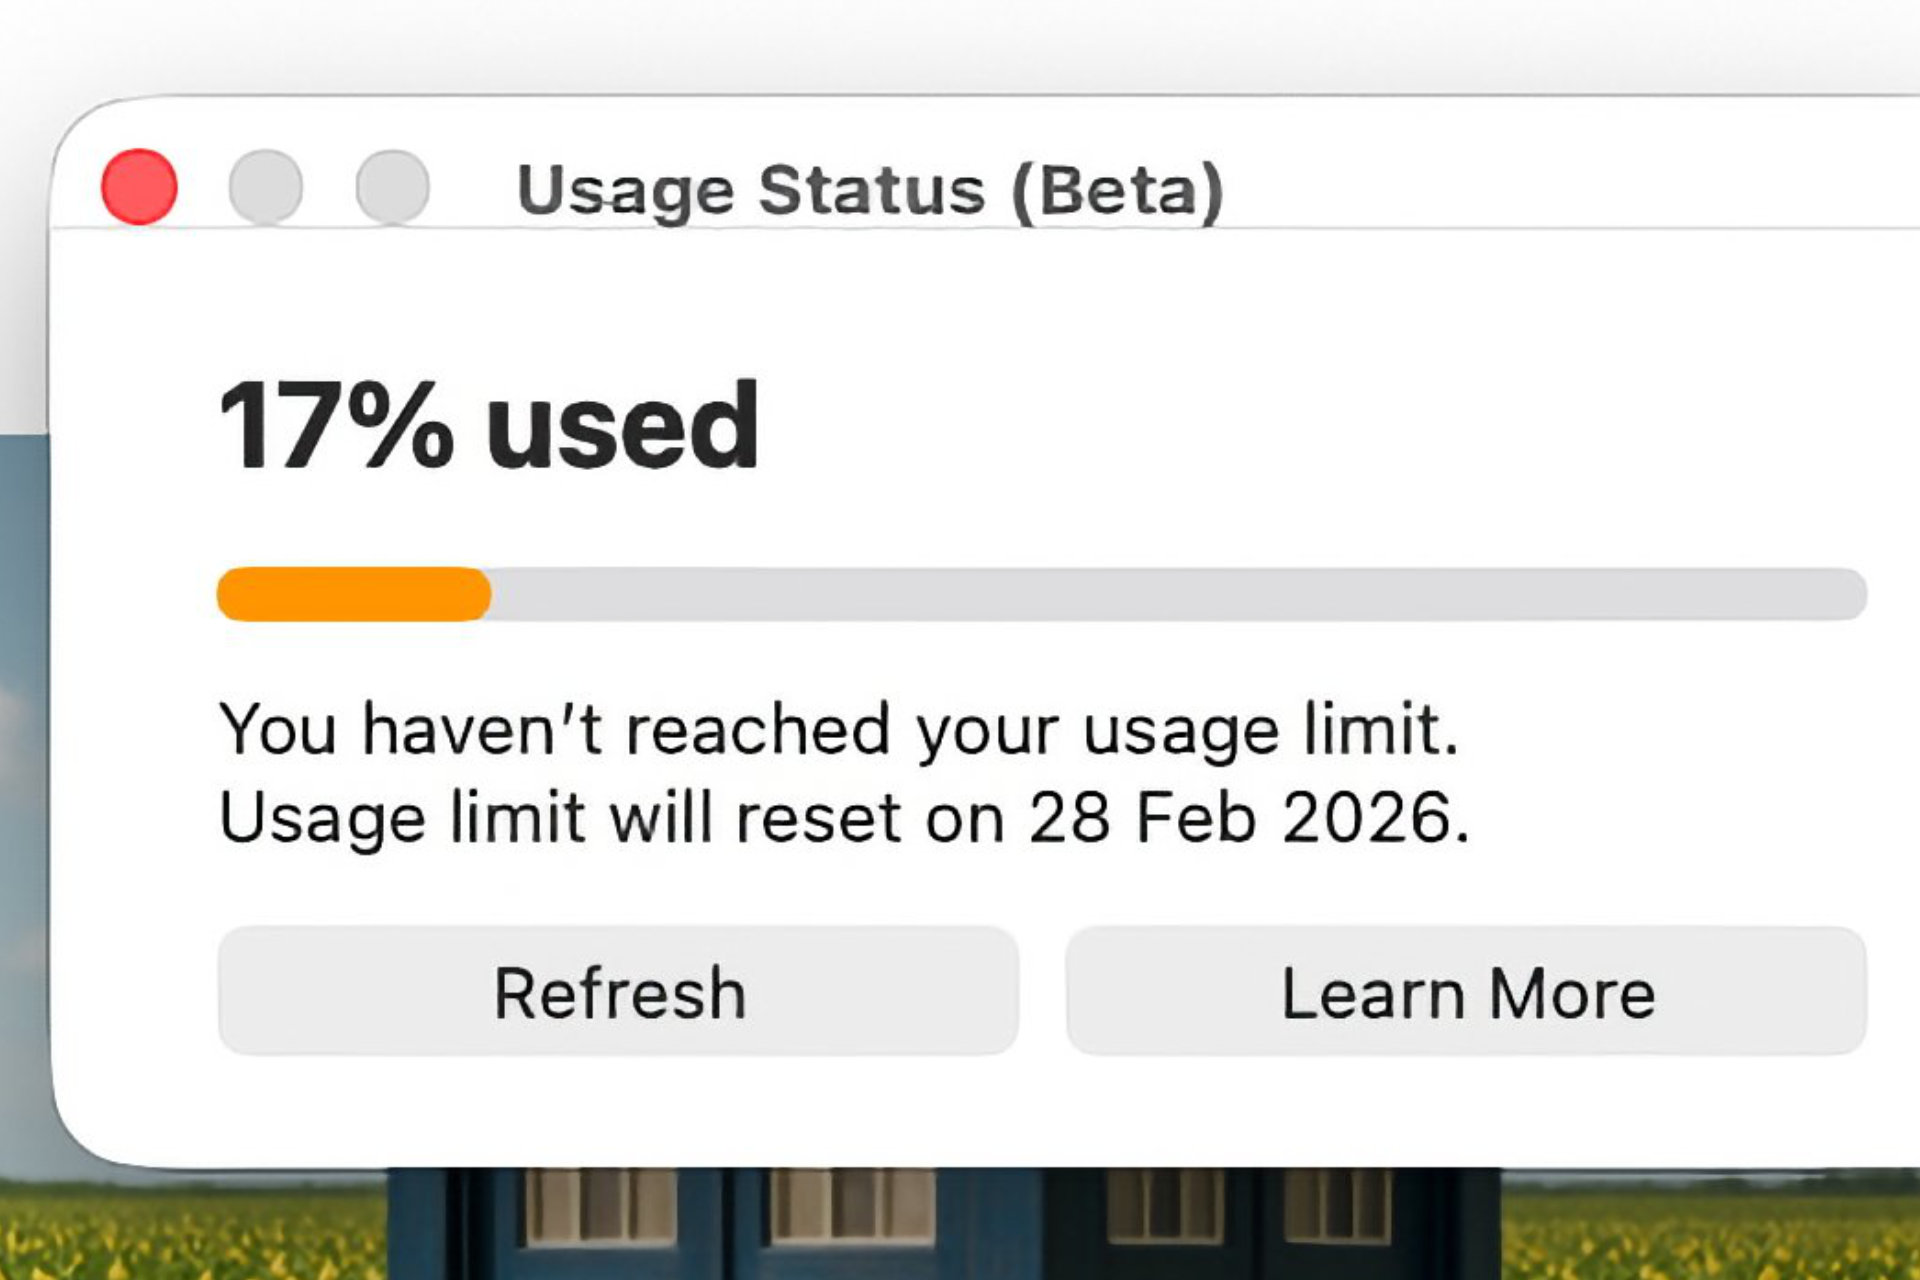Viewport: 1920px width, 1280px height.
Task: Click the Refresh button
Action: [x=618, y=991]
